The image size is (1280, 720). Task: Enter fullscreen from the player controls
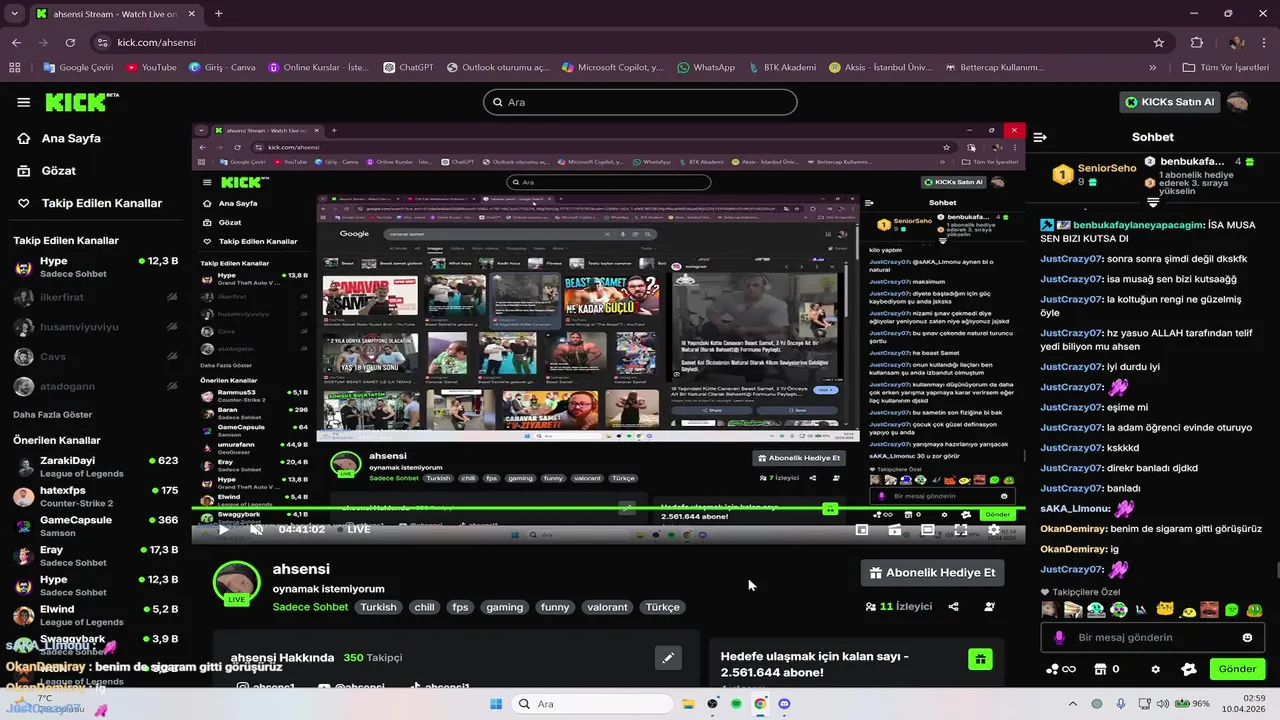[961, 530]
